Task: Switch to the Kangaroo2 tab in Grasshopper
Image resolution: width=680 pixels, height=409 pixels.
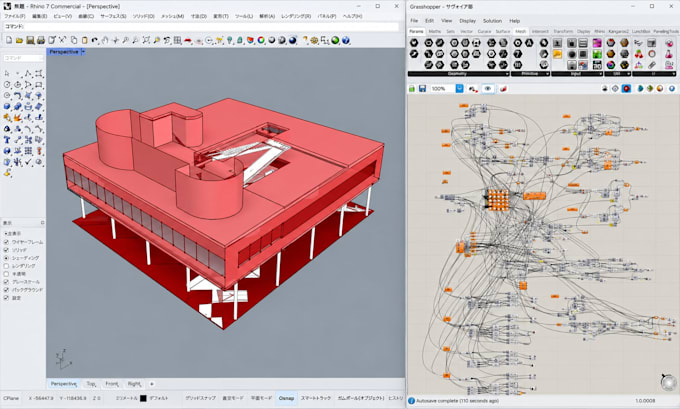Action: [618, 31]
